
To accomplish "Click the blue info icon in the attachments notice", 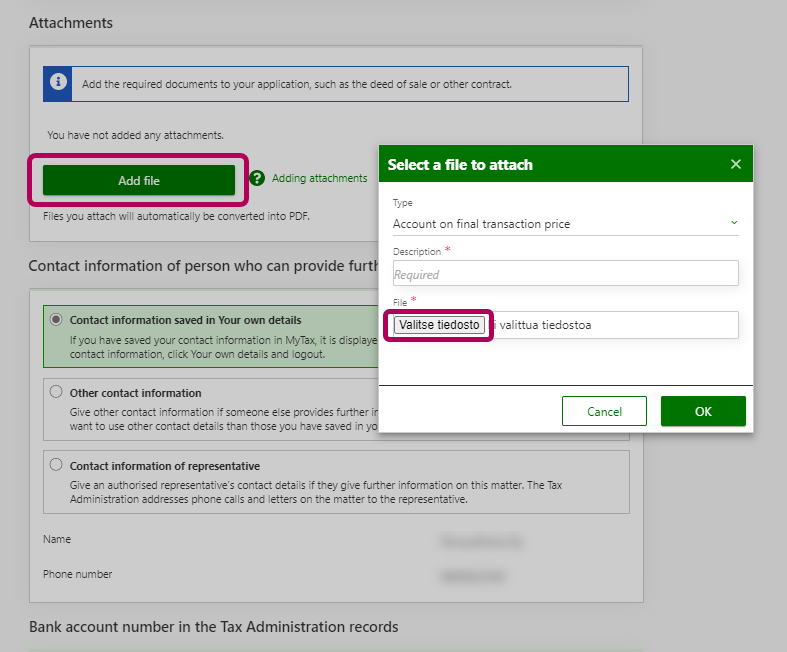I will [60, 84].
